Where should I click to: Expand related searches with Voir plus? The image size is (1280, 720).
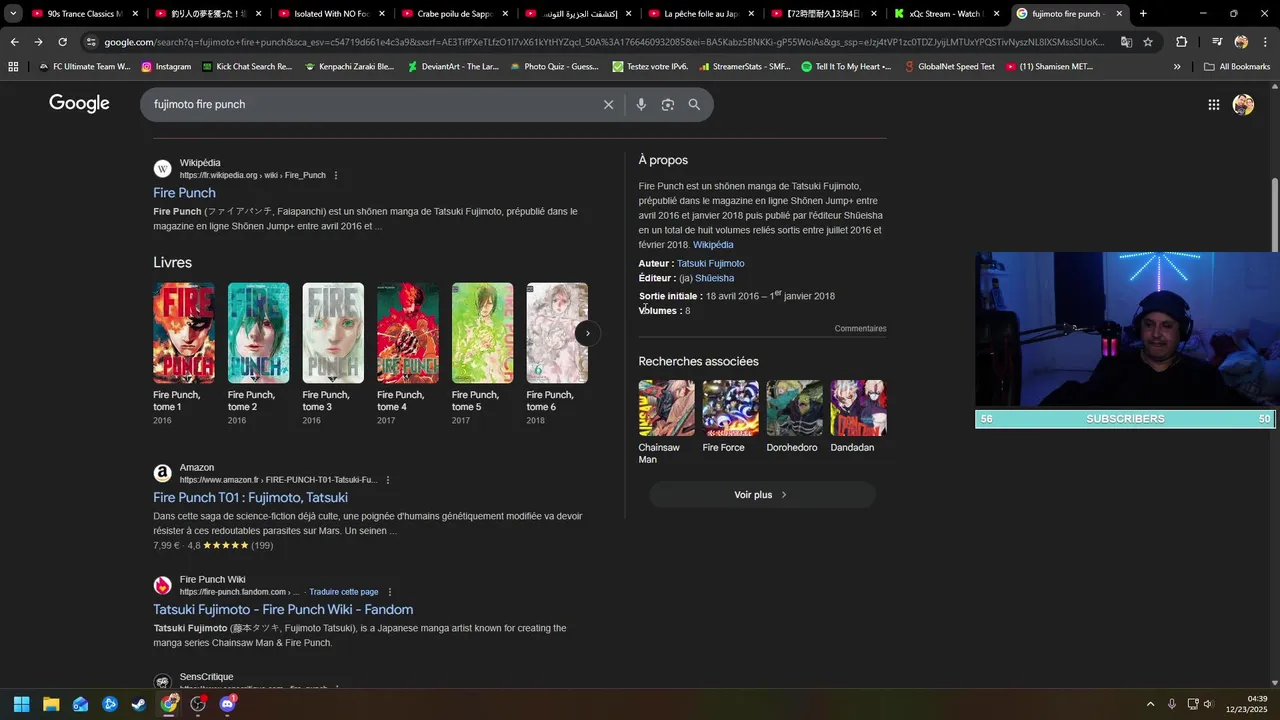(x=762, y=495)
